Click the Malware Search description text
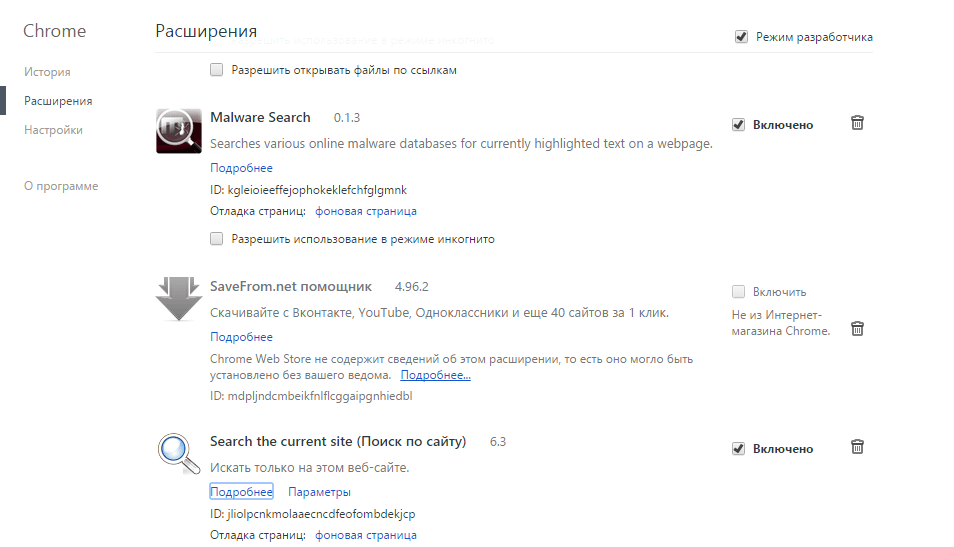 point(461,144)
